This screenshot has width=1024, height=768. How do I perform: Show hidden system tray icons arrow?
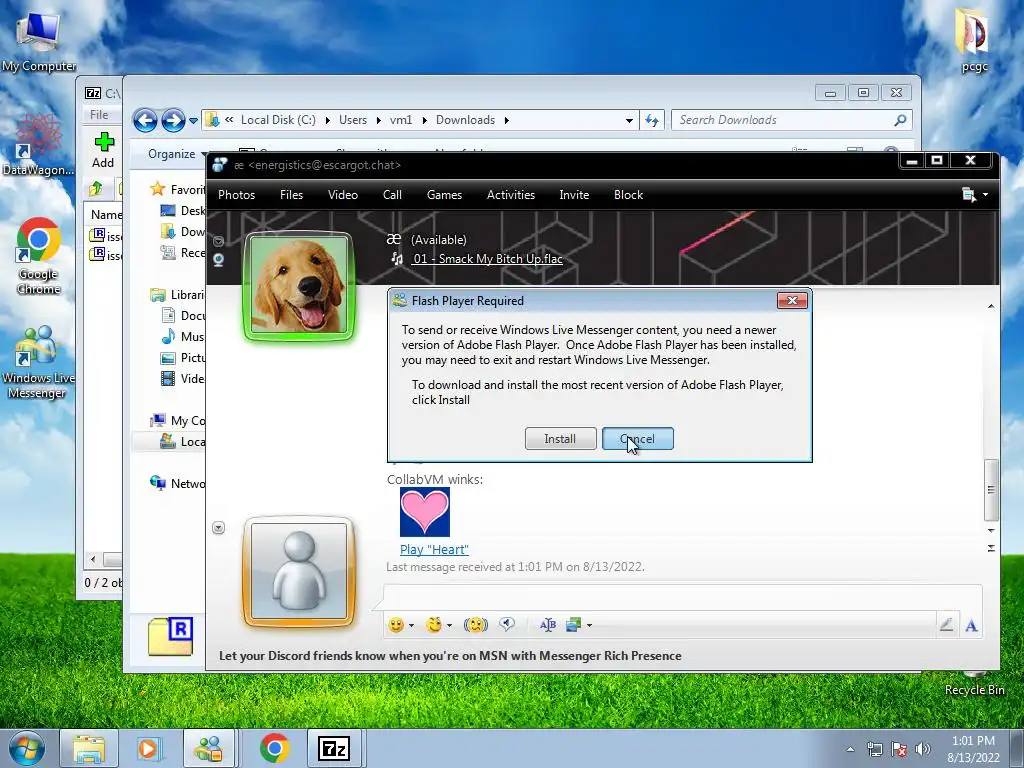[850, 749]
